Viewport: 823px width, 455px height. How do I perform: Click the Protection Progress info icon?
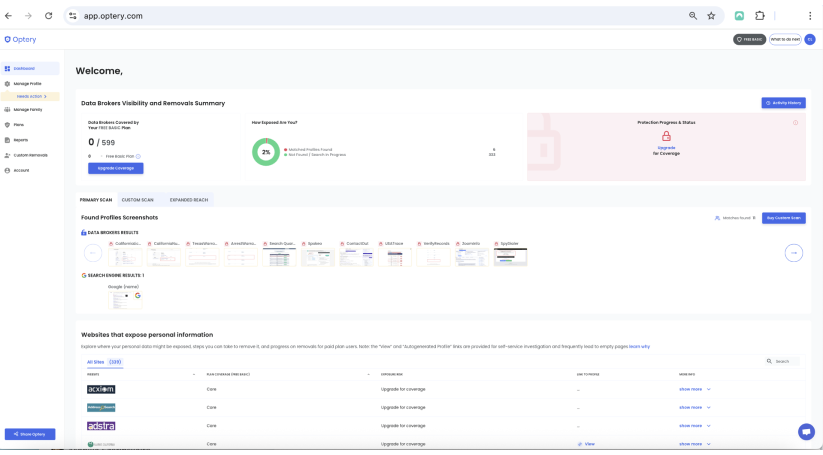tap(795, 123)
